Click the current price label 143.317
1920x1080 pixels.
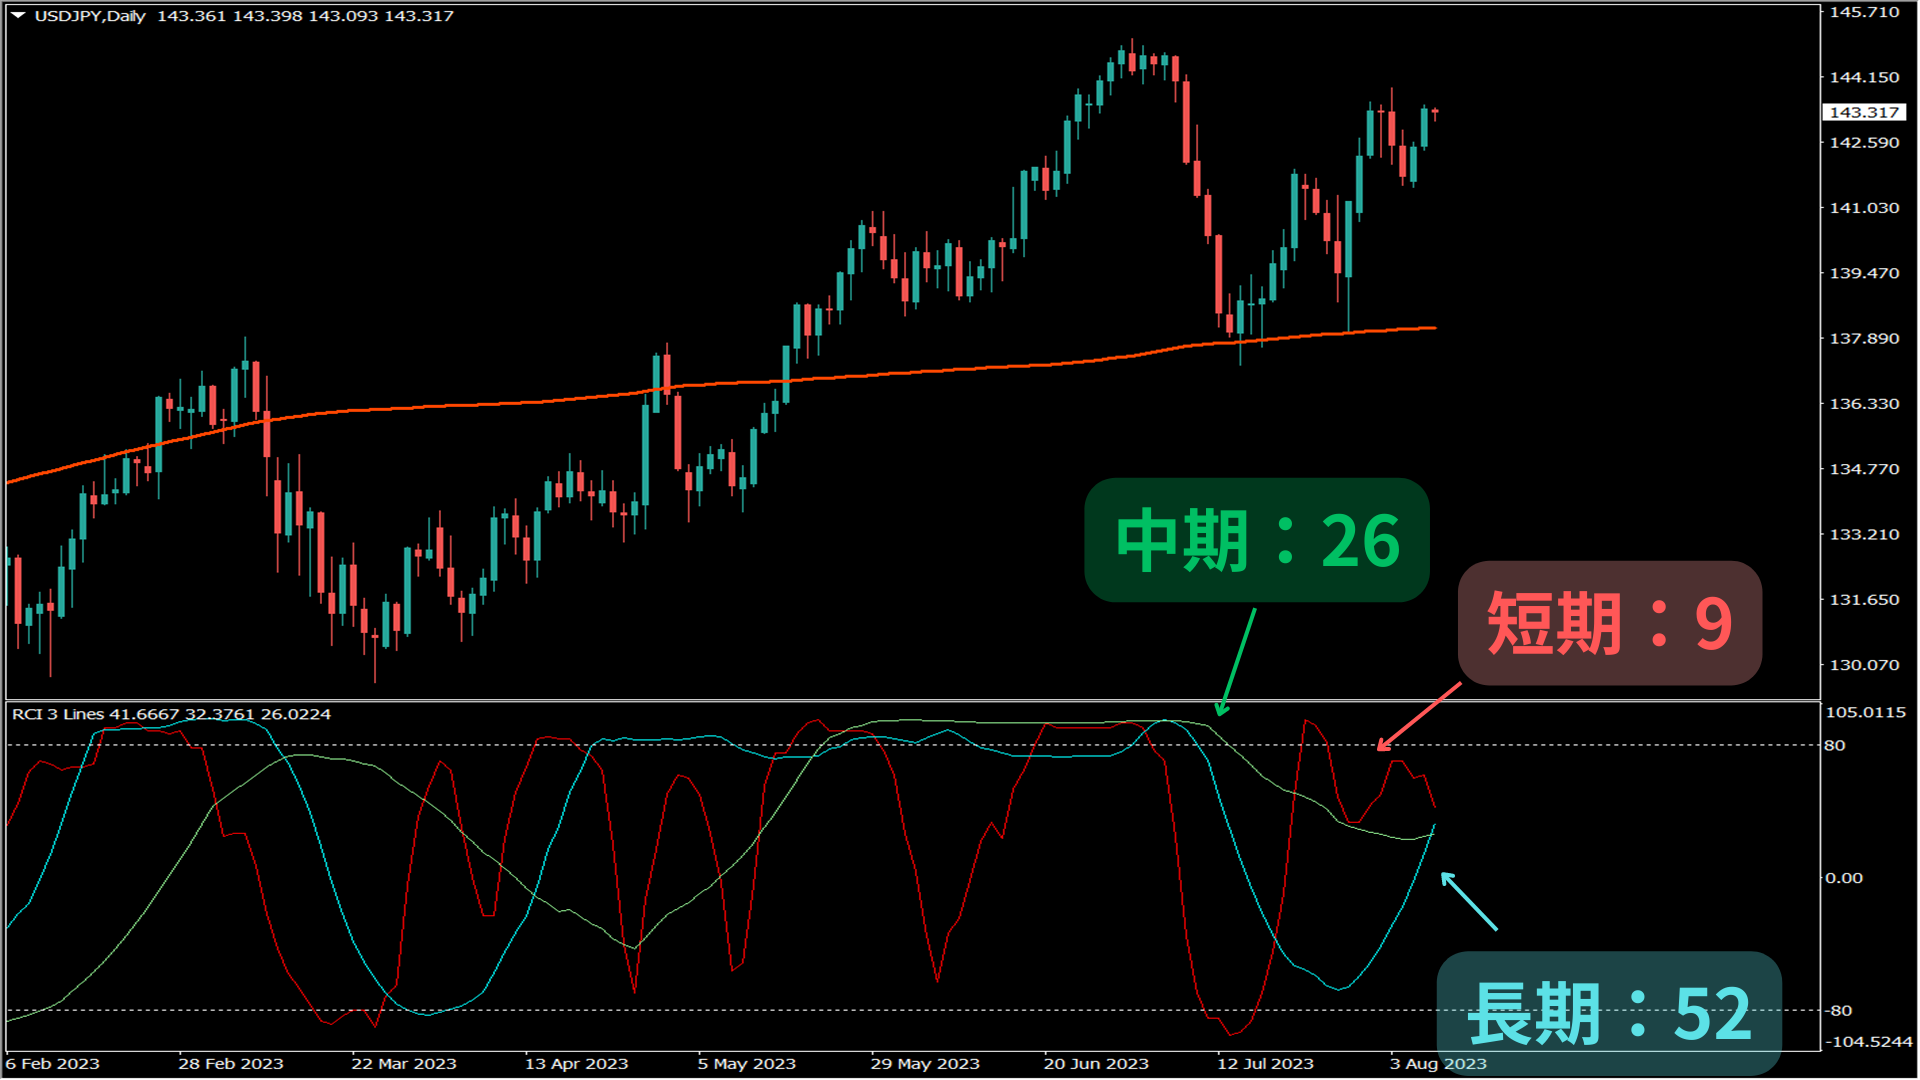point(1863,112)
